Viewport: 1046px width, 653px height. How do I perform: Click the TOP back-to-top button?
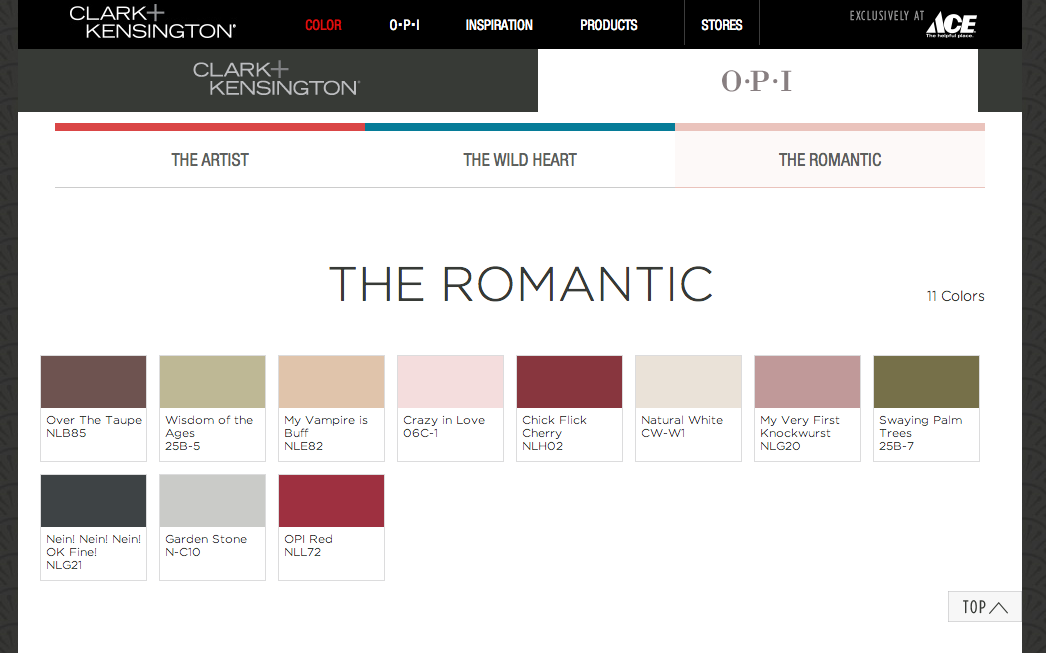pyautogui.click(x=985, y=606)
